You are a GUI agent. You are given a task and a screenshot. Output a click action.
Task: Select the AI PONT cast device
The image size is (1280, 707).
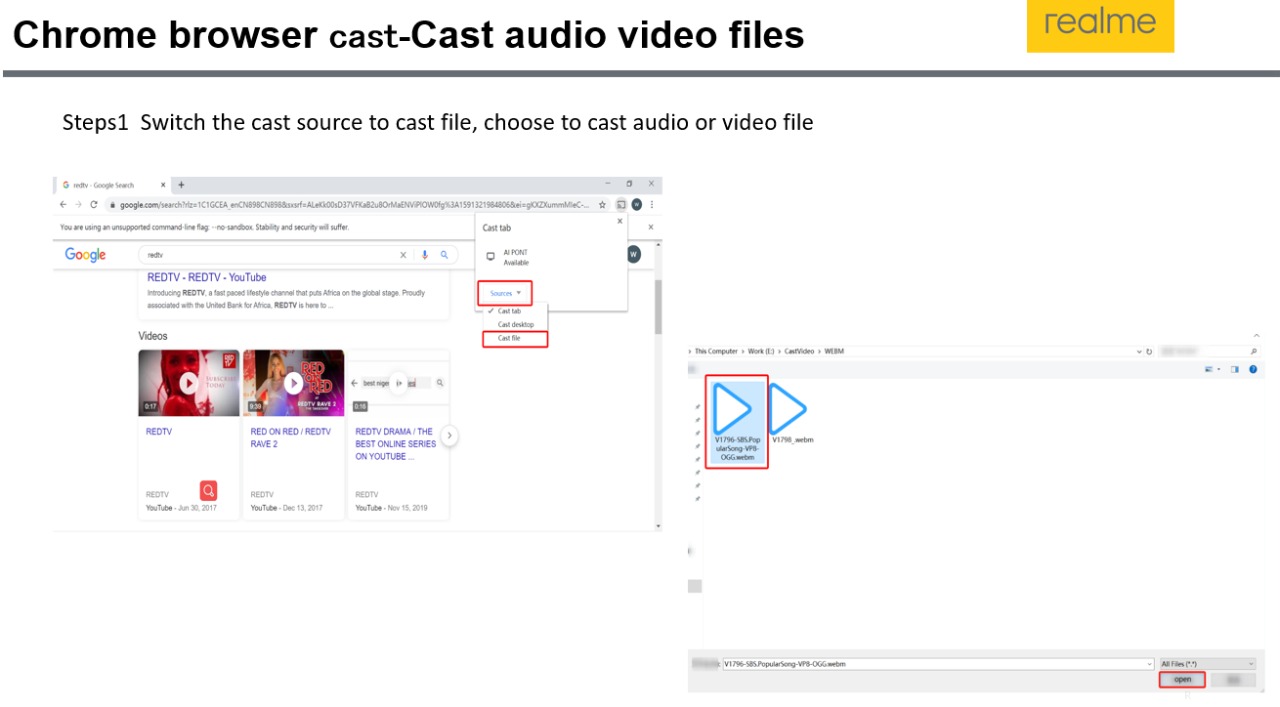(x=514, y=257)
